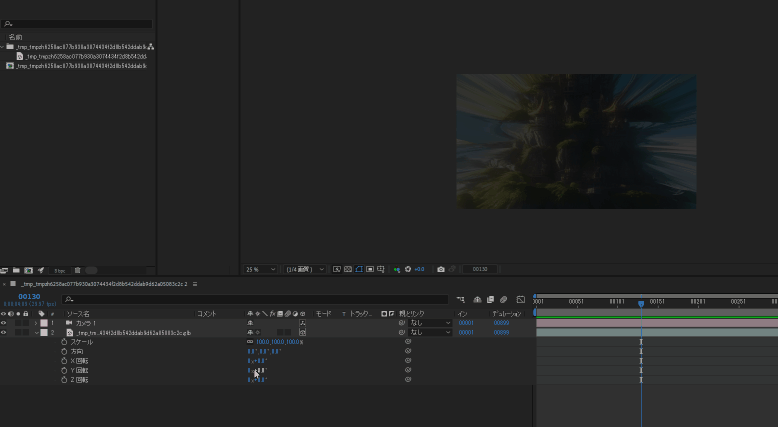Screen dimensions: 778x427
Task: Click the delete trash icon in project panel
Action: [x=77, y=270]
